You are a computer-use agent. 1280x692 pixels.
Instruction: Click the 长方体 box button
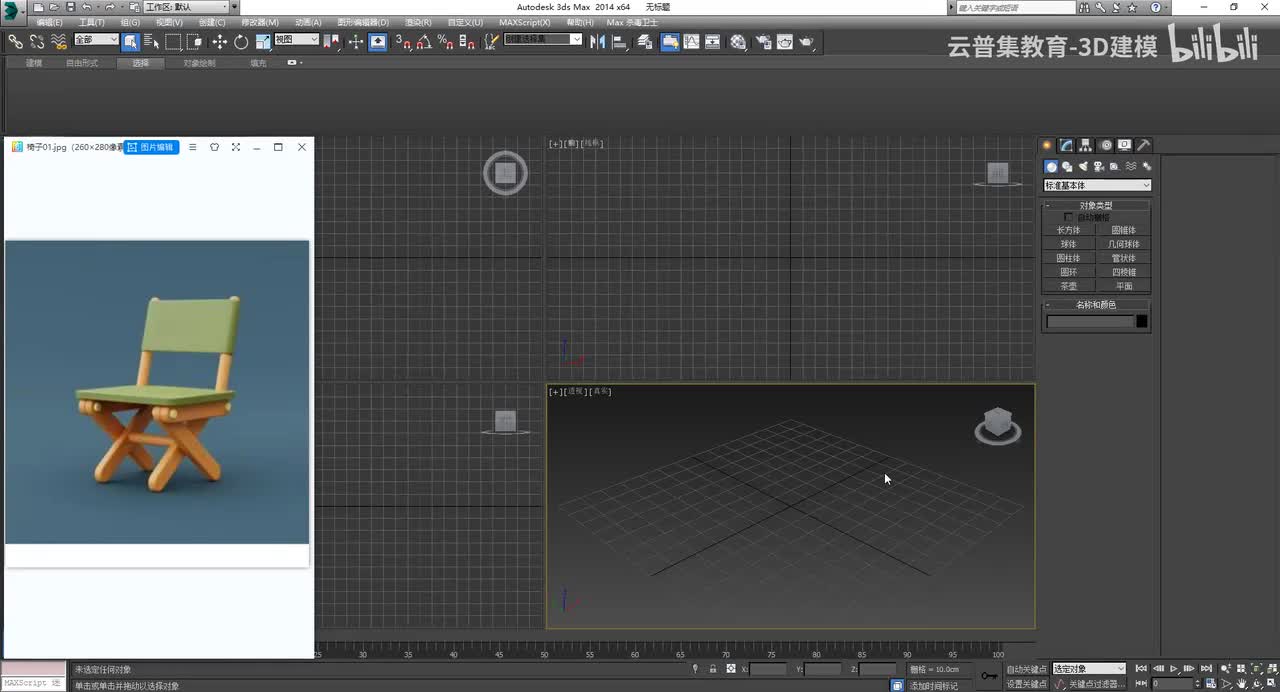click(x=1068, y=230)
